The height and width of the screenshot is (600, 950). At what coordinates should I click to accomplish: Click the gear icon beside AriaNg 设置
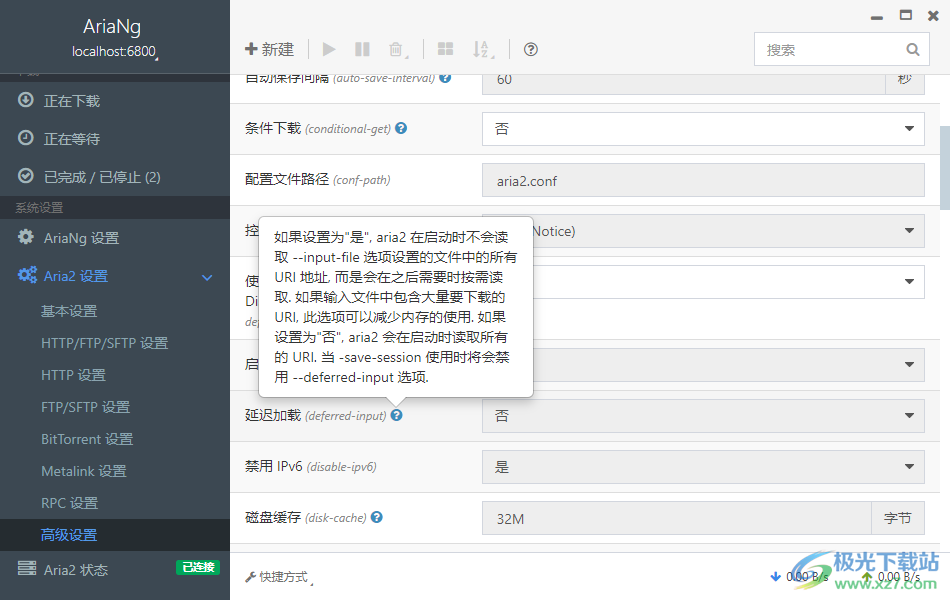[x=26, y=237]
